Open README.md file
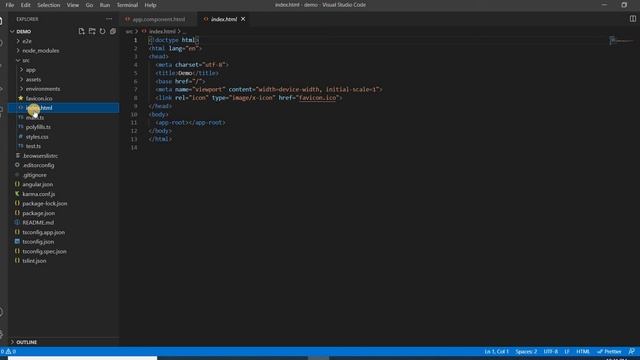640x360 pixels. (x=38, y=223)
